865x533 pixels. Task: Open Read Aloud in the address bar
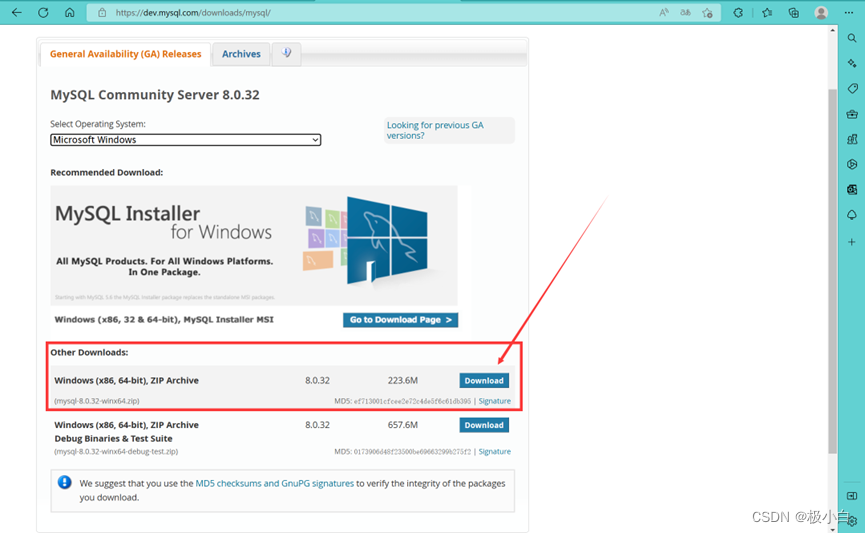(664, 12)
